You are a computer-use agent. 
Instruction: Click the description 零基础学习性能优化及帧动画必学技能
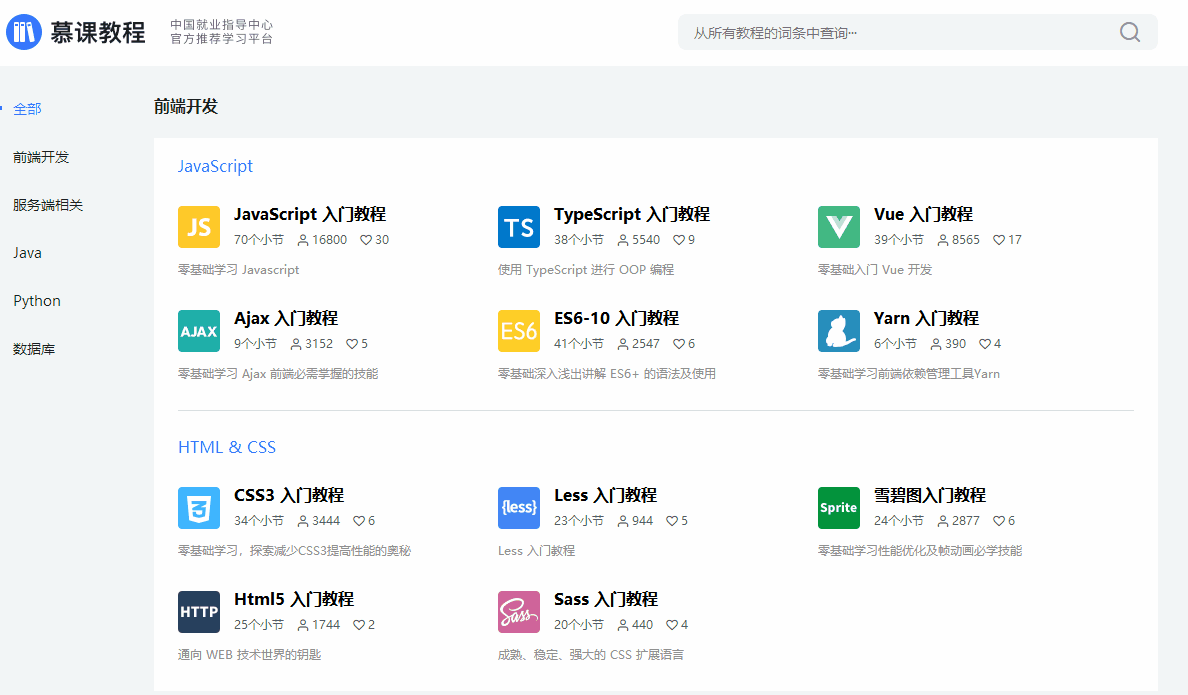920,551
